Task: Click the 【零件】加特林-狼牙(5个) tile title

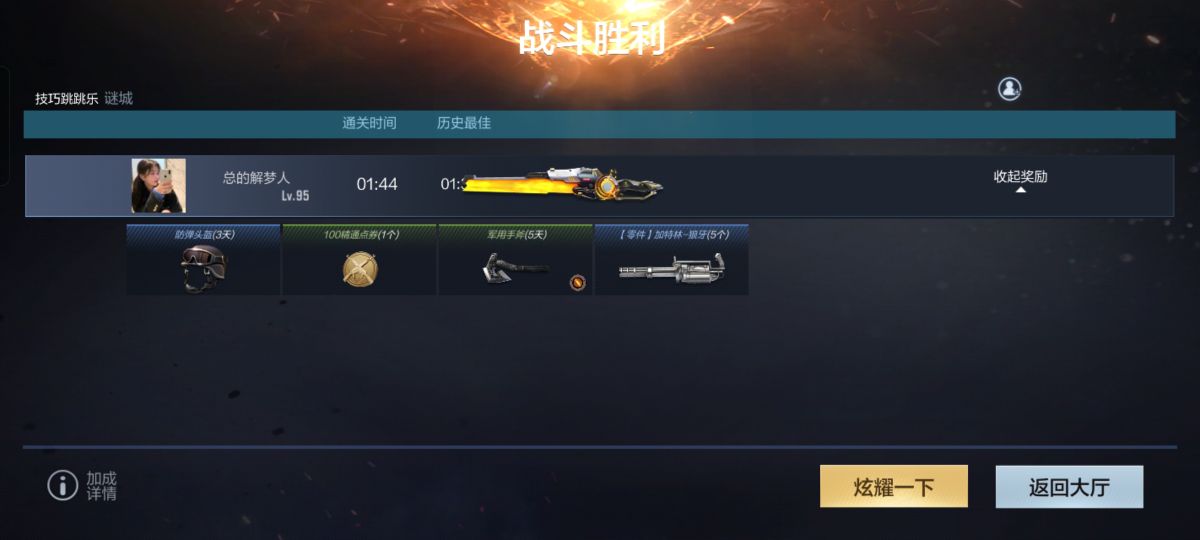Action: (x=671, y=234)
